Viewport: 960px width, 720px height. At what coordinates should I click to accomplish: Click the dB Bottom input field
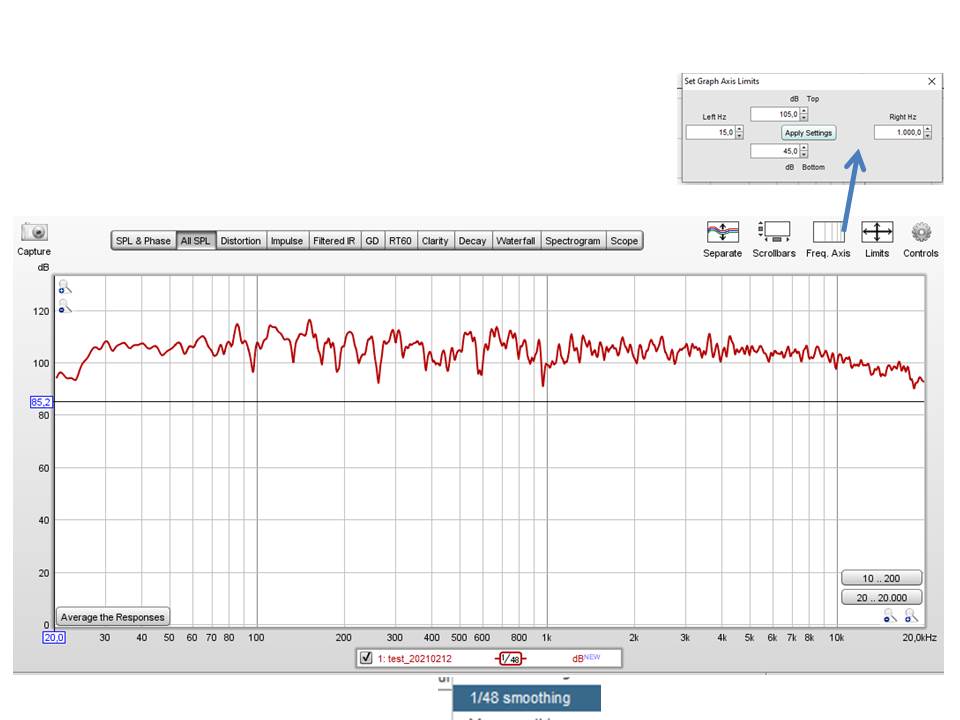[774, 151]
